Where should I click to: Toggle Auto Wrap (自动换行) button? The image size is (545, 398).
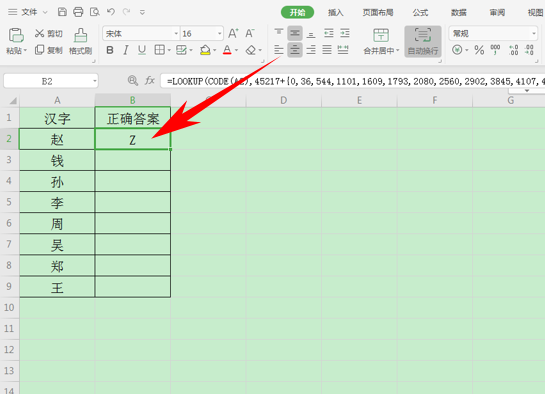pos(423,41)
